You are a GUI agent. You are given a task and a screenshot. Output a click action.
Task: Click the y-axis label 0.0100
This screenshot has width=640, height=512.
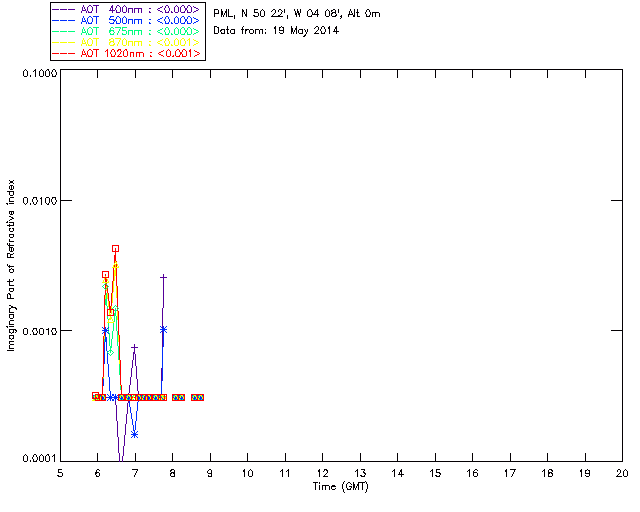39,201
